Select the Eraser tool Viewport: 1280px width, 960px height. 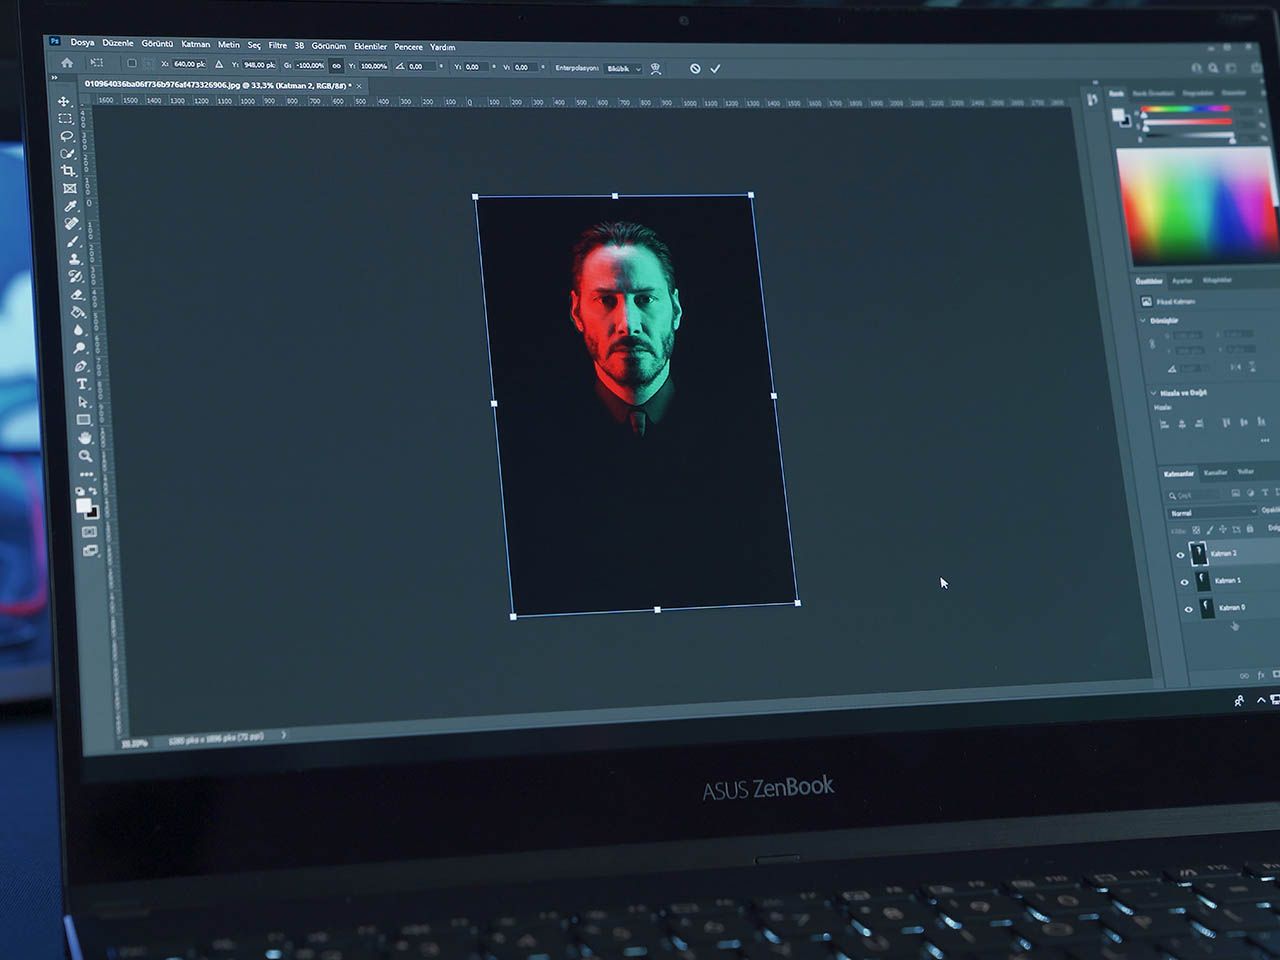click(x=76, y=294)
